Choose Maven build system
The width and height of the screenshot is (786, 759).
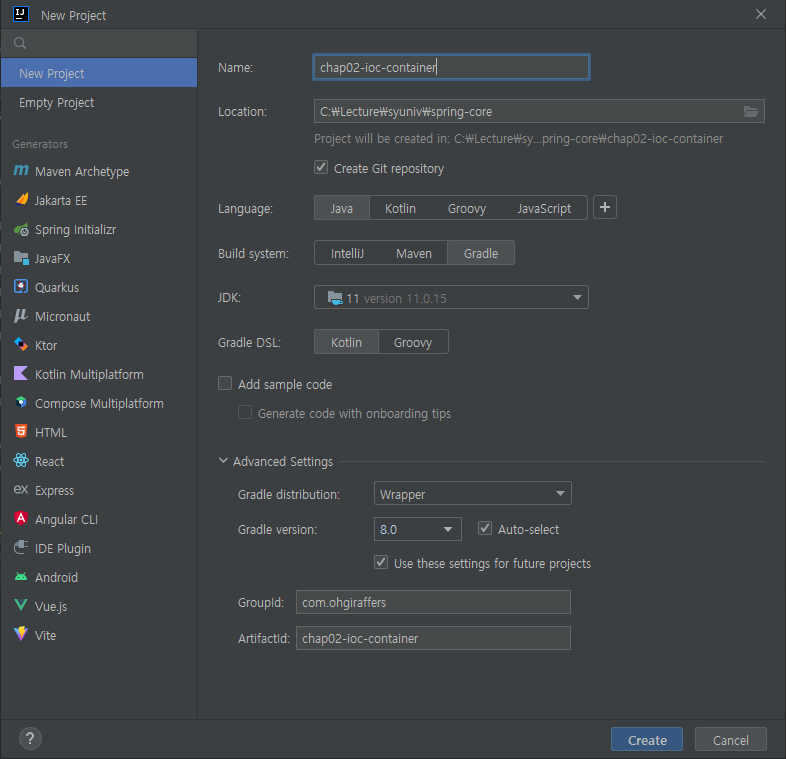[x=414, y=253]
